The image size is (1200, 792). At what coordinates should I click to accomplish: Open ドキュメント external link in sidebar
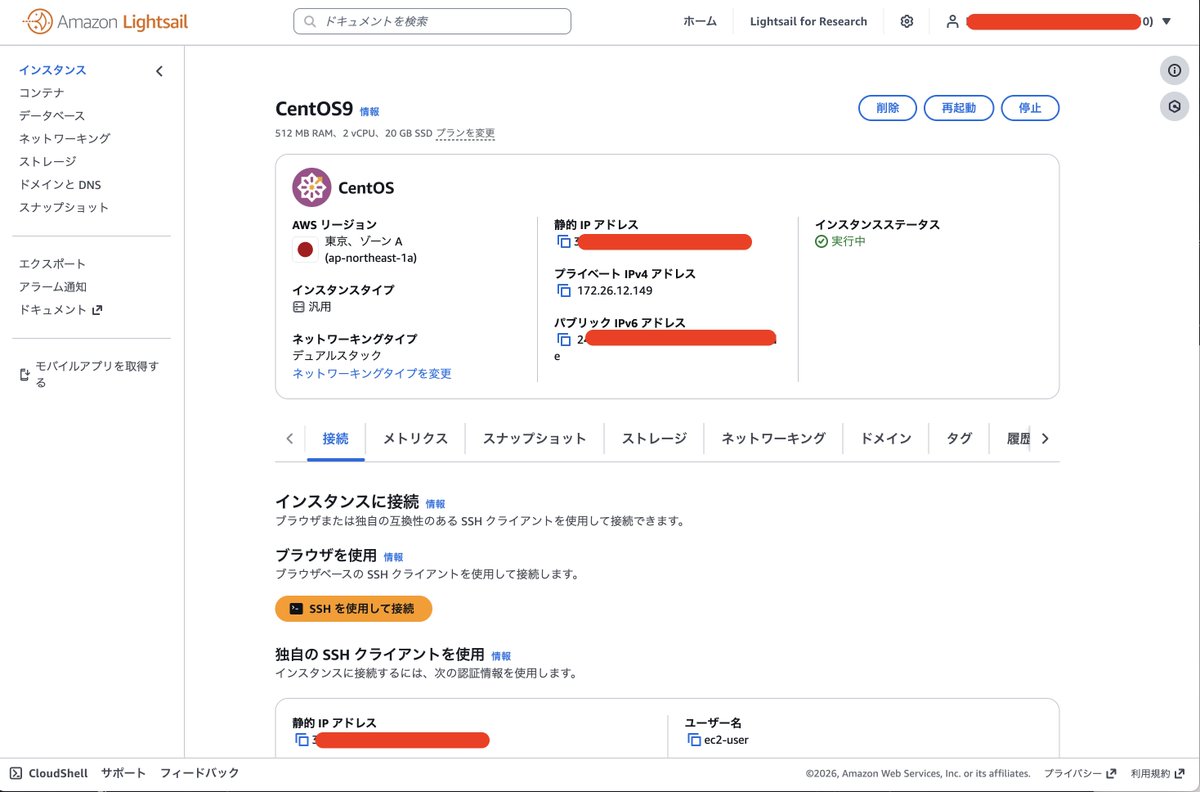60,310
